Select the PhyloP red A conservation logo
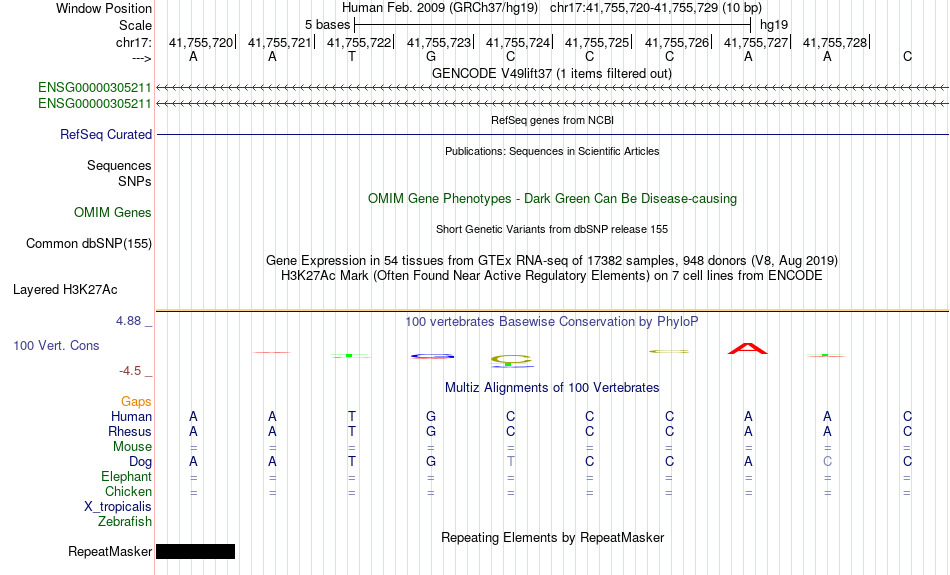 748,349
